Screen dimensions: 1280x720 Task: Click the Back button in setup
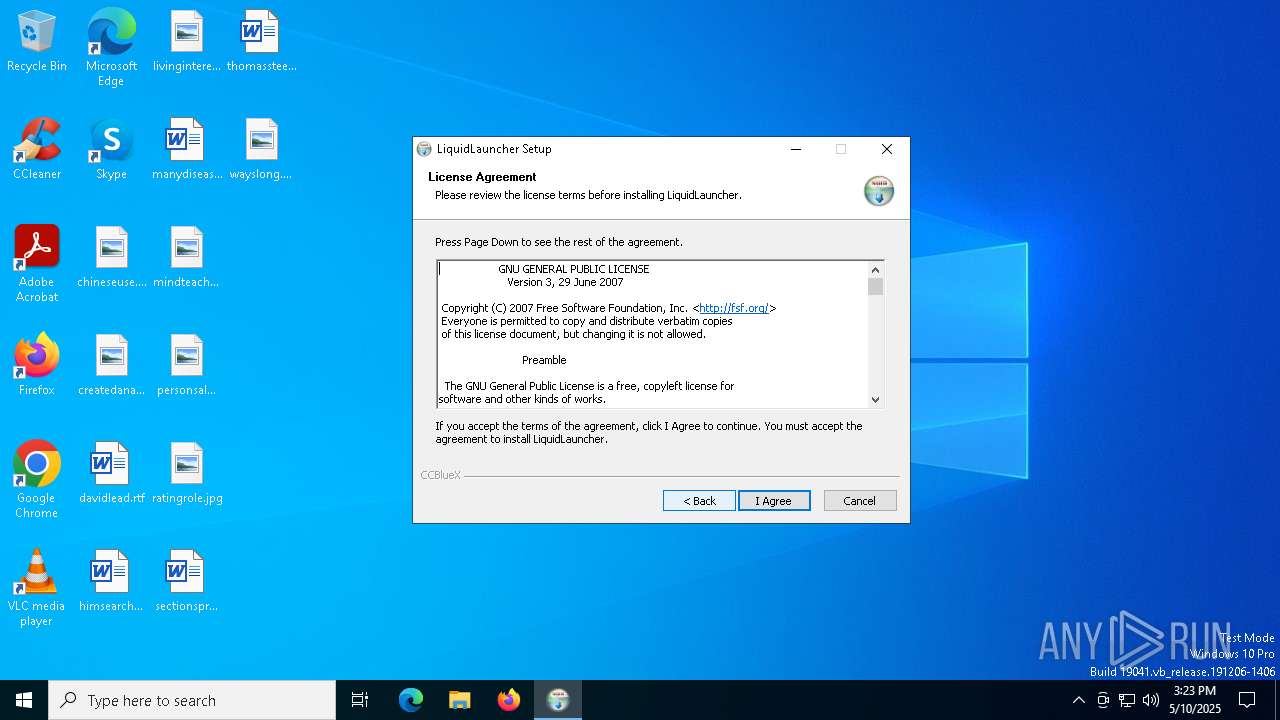click(x=699, y=500)
